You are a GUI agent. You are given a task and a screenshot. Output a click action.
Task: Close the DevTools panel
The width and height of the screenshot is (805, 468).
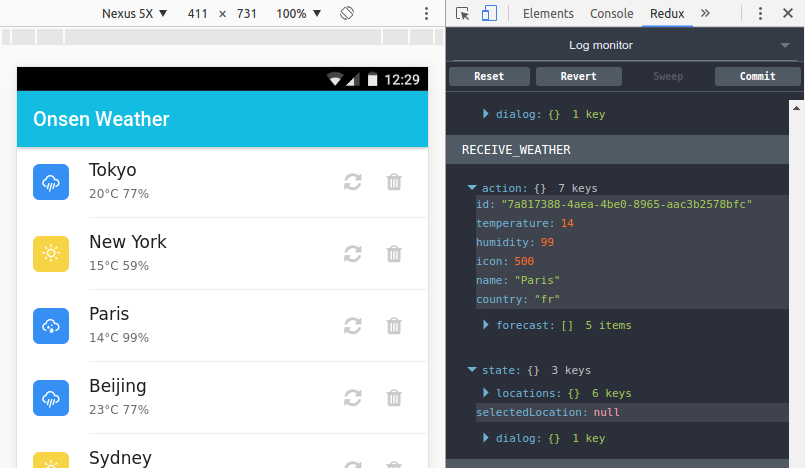(x=788, y=13)
